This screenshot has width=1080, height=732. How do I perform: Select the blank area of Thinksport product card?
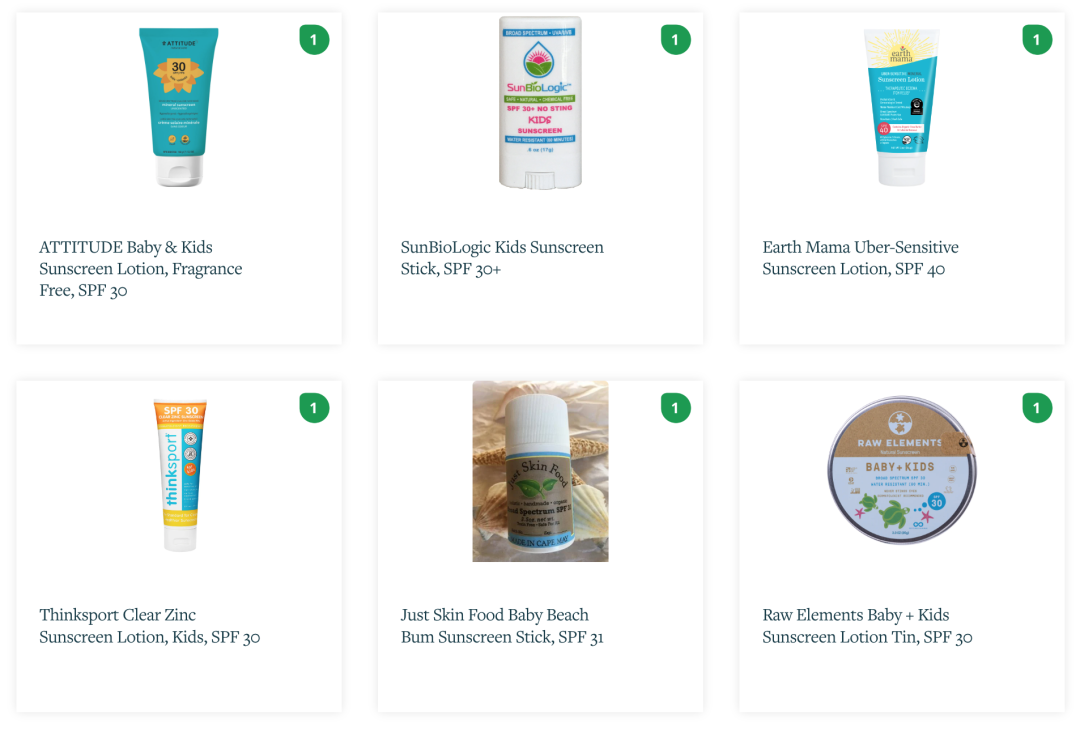179,682
